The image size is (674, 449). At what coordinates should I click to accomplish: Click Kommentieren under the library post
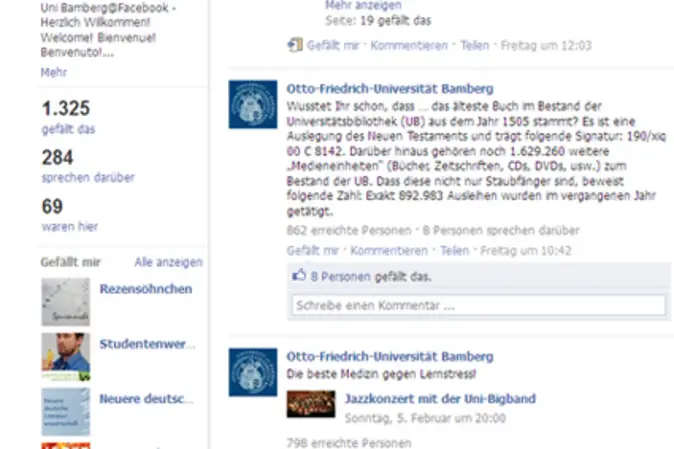pos(389,250)
